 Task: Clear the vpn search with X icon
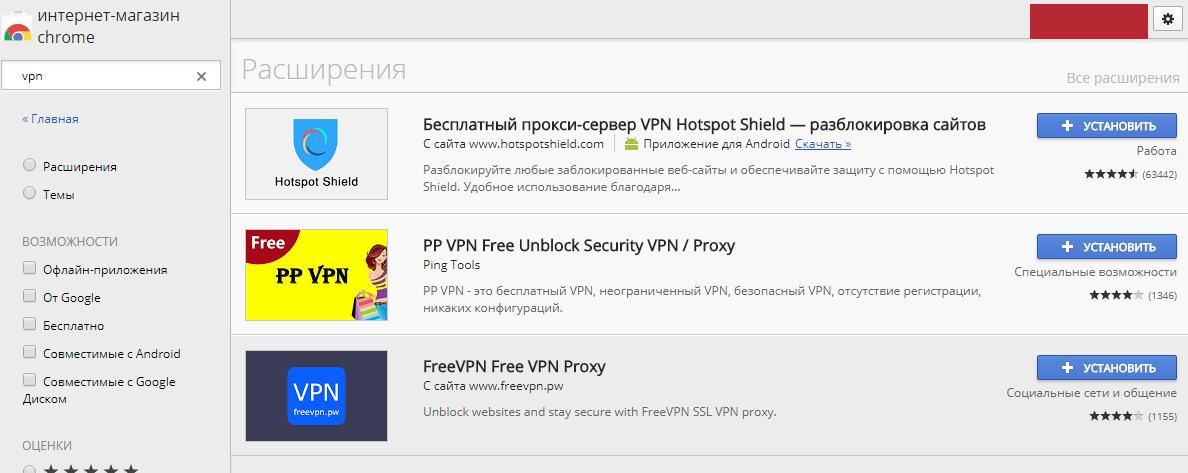(202, 77)
